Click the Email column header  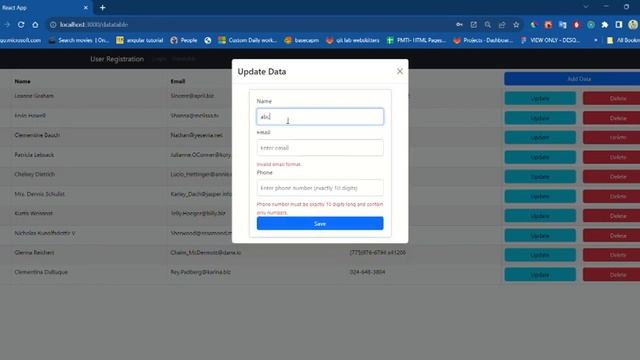click(178, 81)
